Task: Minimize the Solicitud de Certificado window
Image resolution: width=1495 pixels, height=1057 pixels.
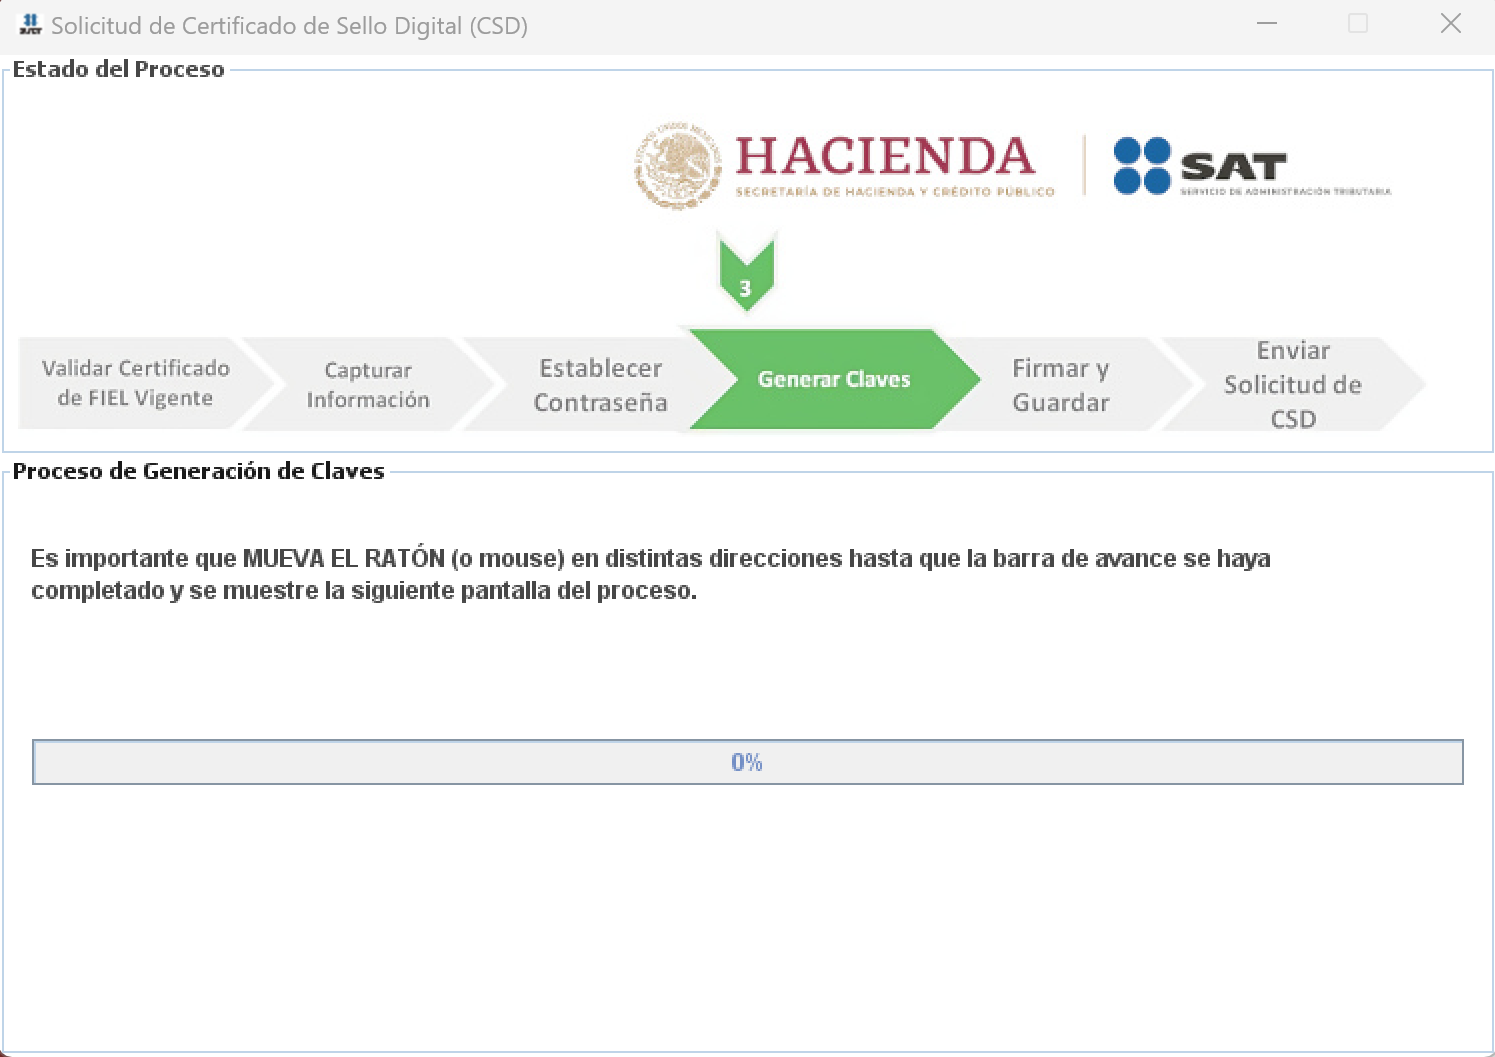Action: point(1267,24)
